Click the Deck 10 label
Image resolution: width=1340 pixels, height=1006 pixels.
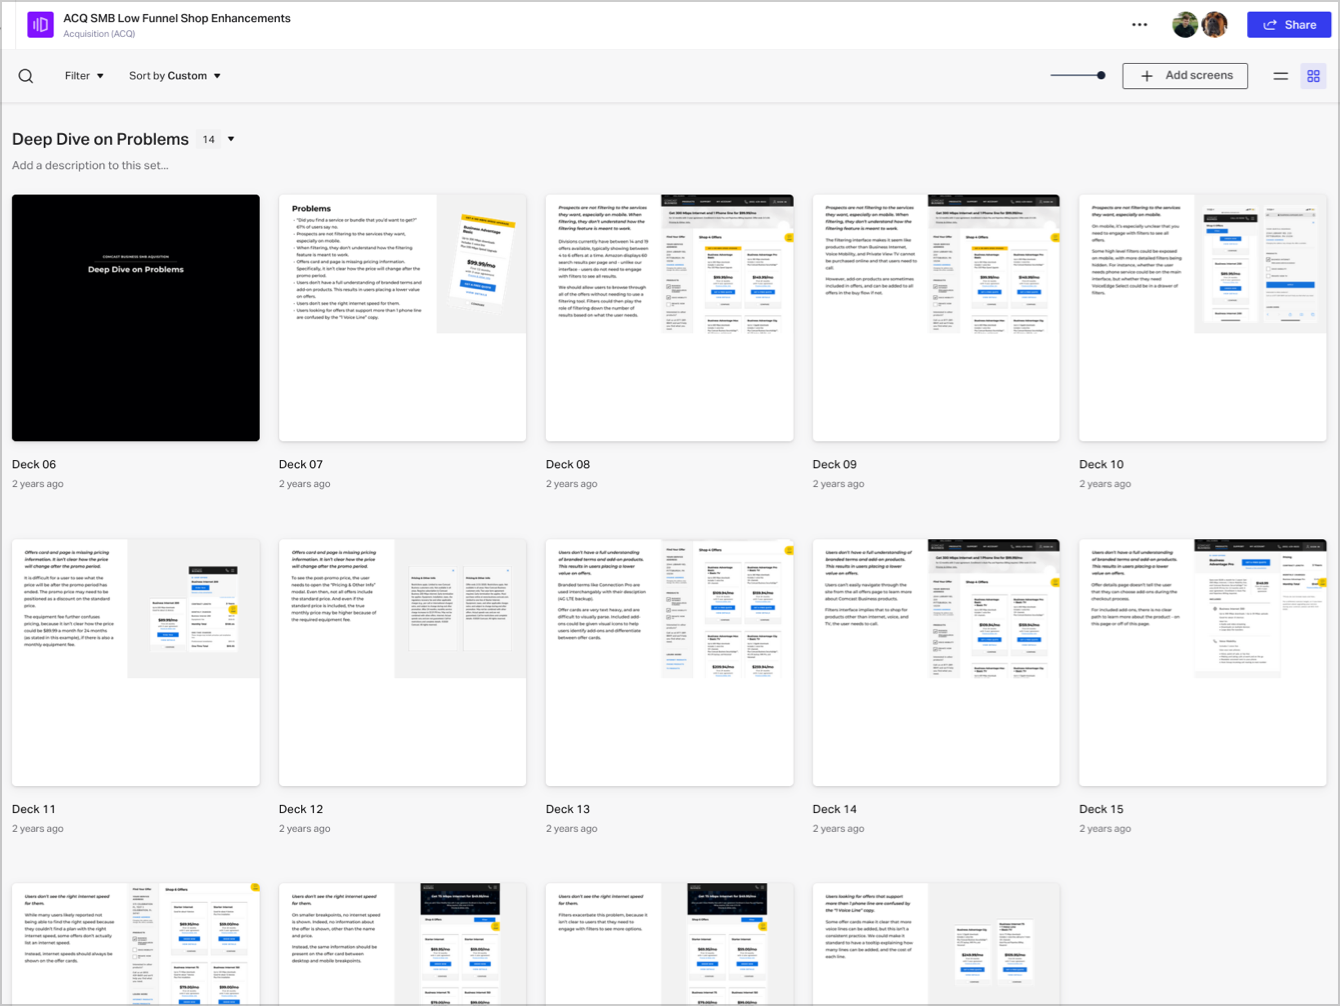point(1101,464)
